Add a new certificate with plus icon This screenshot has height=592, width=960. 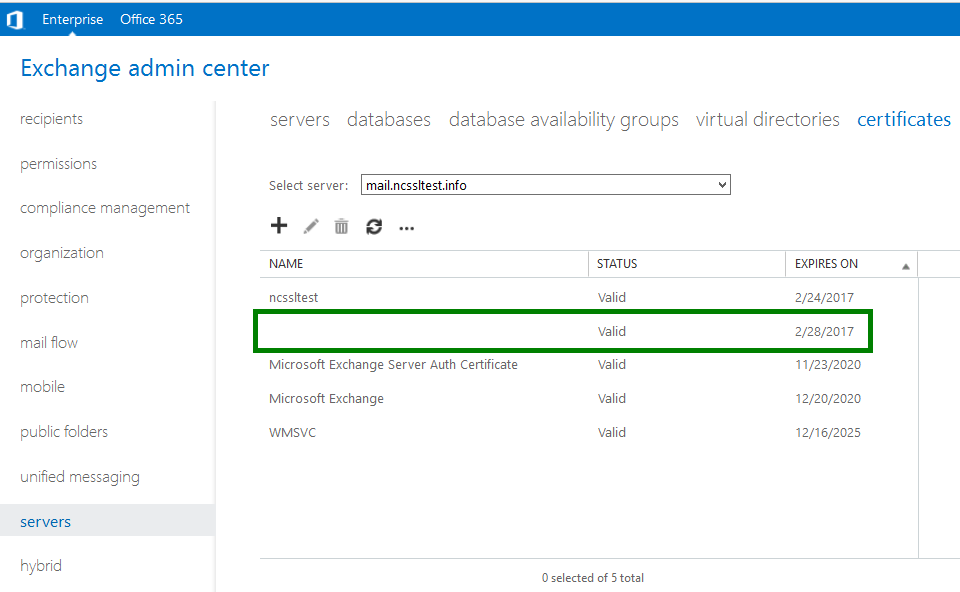click(279, 226)
